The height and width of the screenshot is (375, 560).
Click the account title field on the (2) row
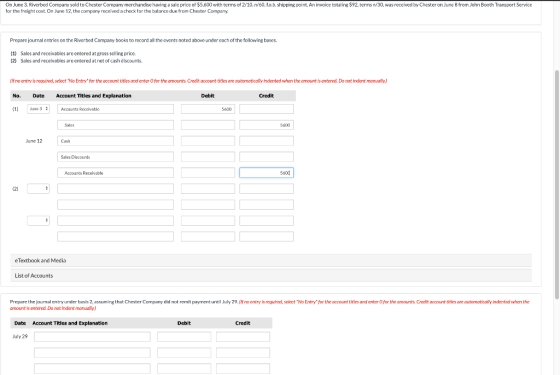tap(115, 189)
